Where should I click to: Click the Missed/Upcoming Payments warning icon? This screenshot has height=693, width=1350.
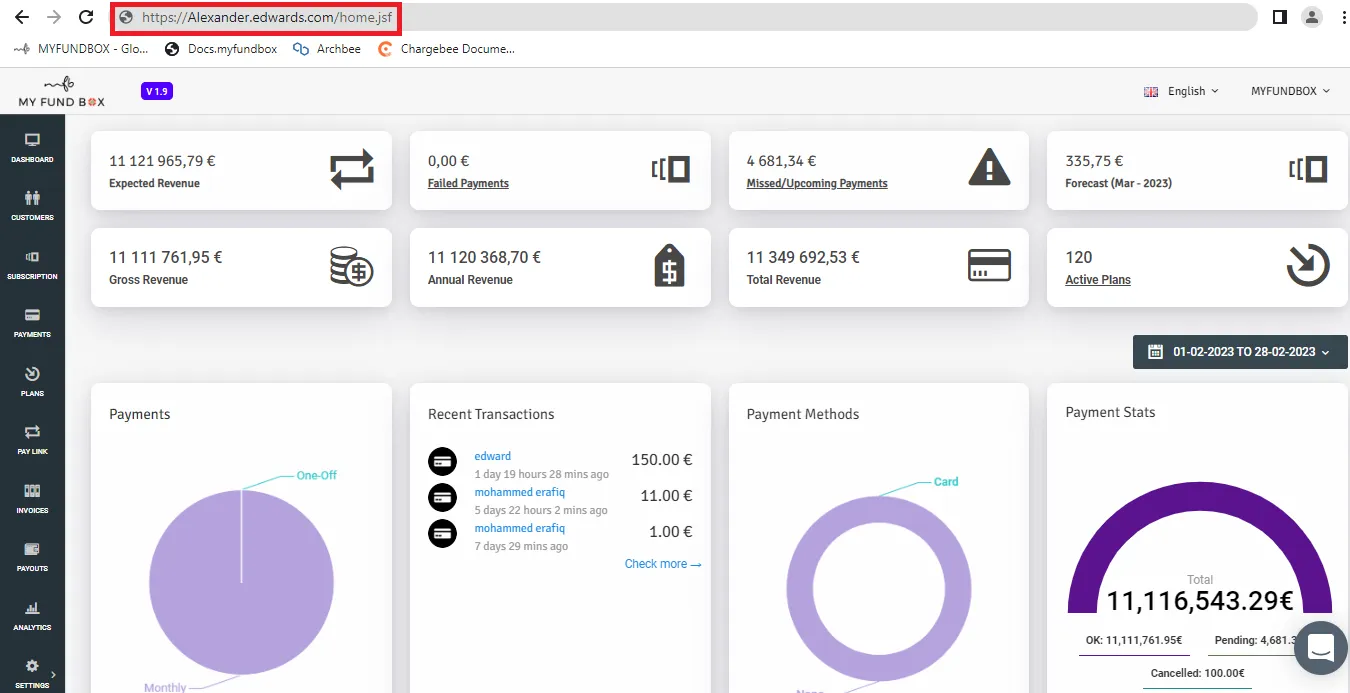(989, 167)
